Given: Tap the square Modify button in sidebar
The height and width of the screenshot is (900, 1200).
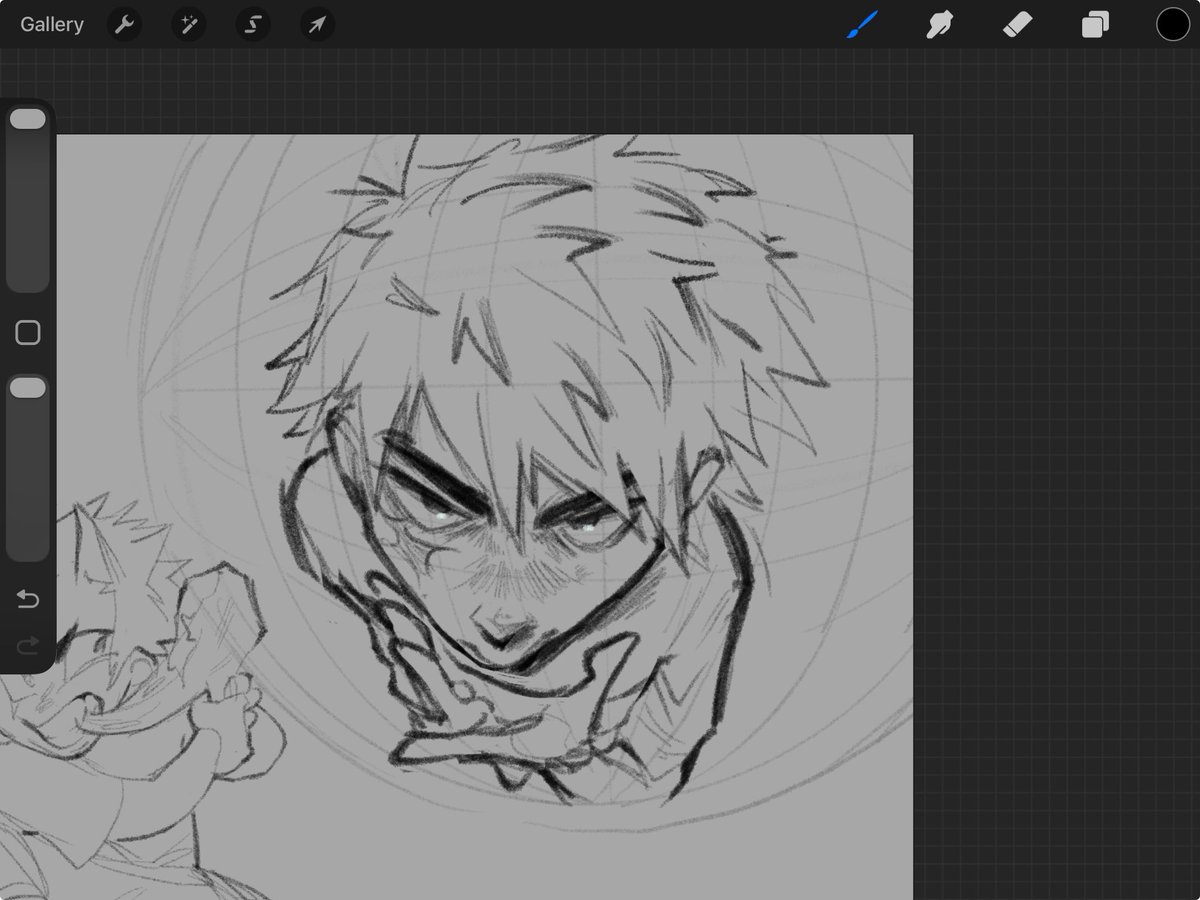Looking at the screenshot, I should (28, 333).
